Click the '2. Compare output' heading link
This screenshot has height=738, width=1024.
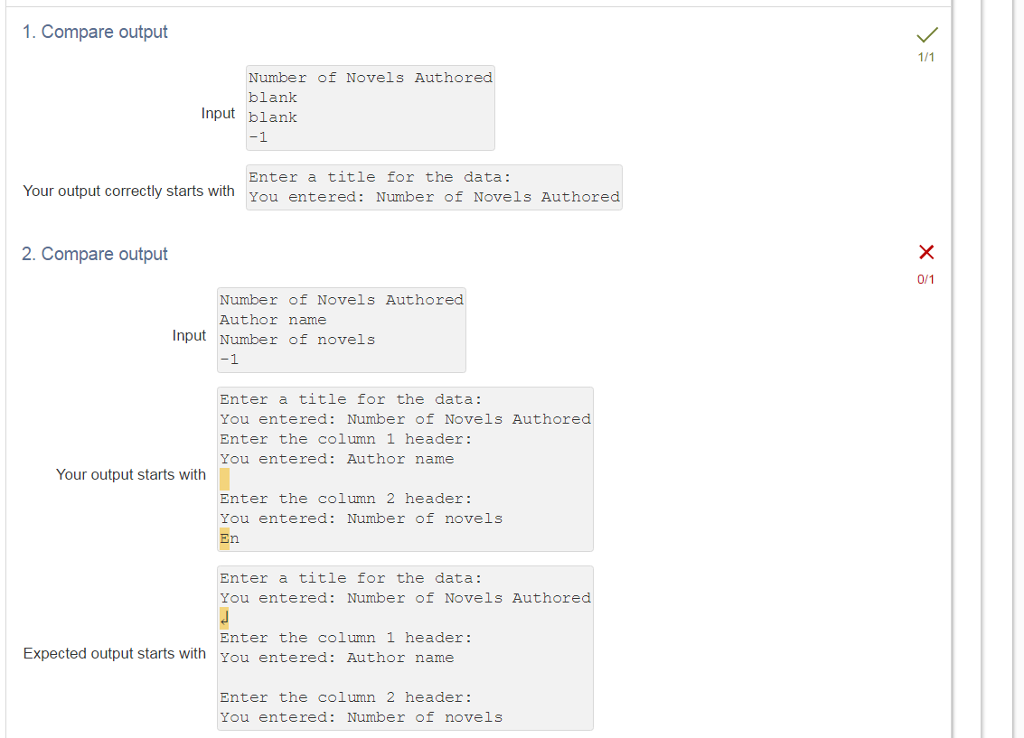point(95,253)
